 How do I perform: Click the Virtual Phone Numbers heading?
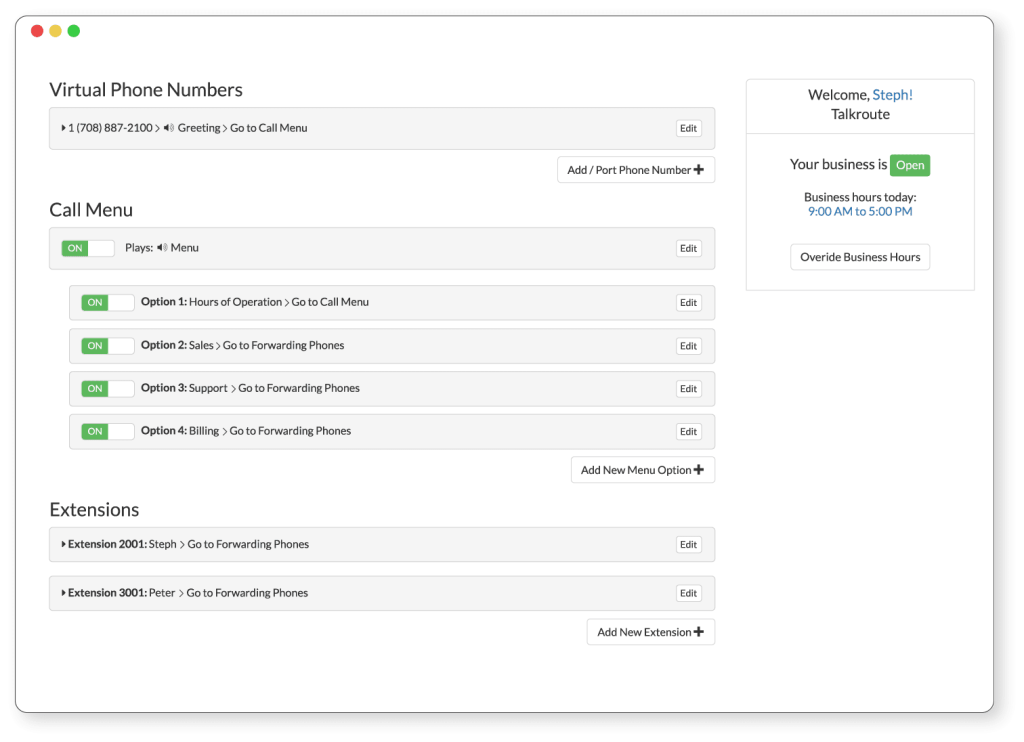pyautogui.click(x=146, y=89)
